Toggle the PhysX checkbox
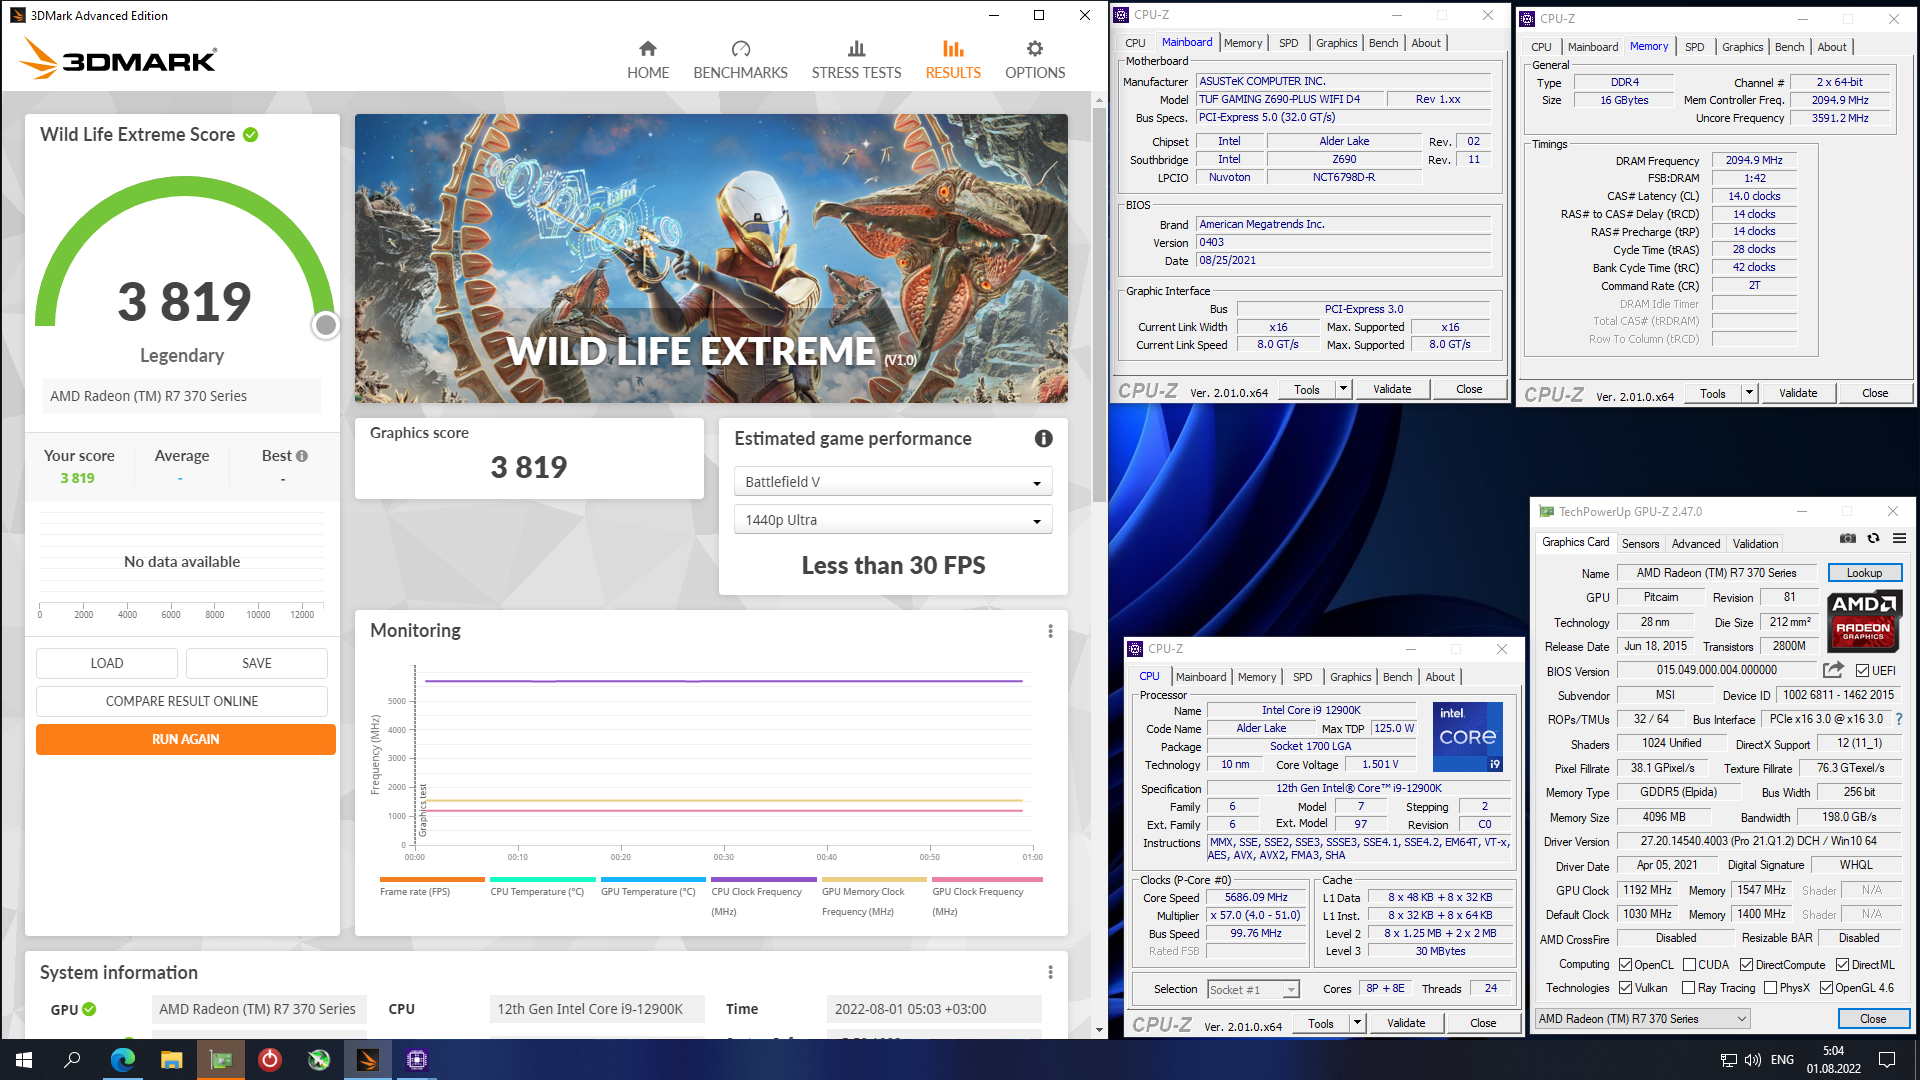Viewport: 1920px width, 1080px height. (x=1770, y=988)
